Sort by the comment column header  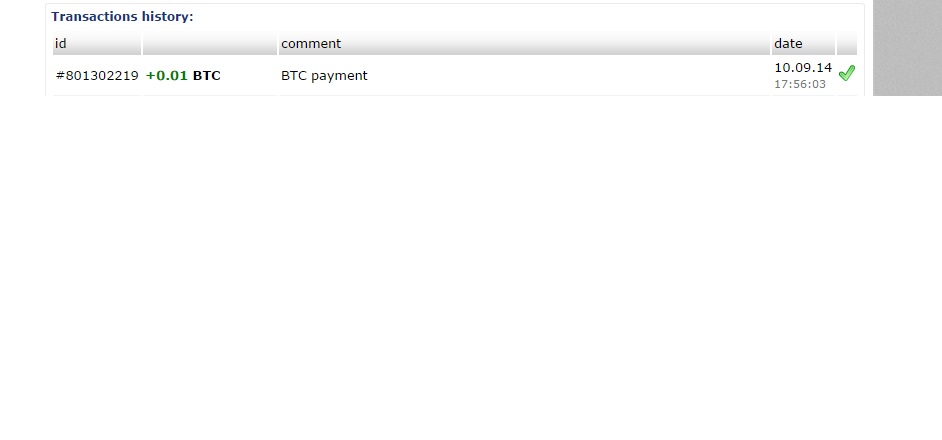point(524,43)
